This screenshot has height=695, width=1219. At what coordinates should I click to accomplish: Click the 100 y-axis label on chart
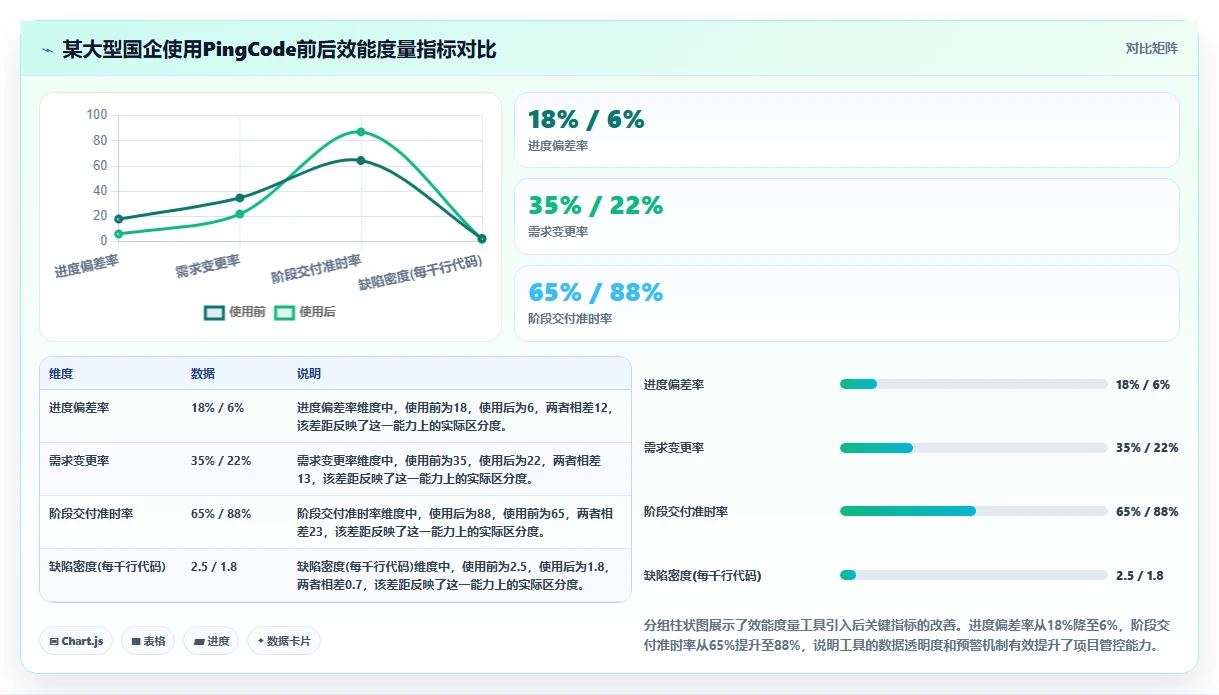[x=97, y=115]
